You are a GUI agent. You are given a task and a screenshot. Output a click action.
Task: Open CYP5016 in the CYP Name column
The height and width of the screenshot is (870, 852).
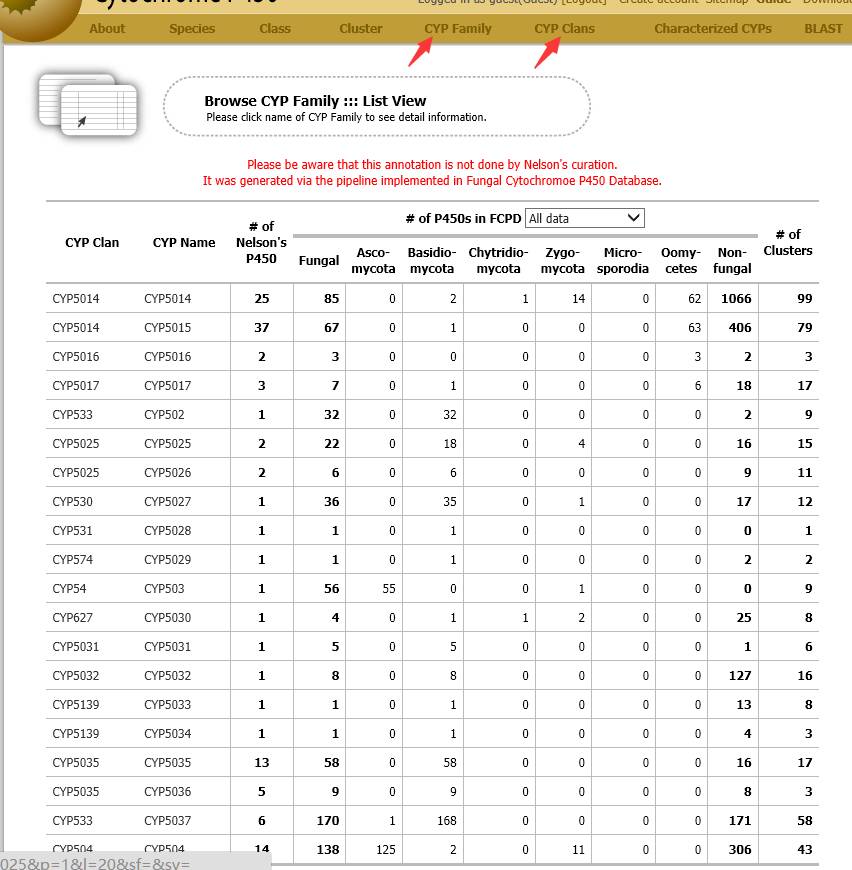point(168,357)
